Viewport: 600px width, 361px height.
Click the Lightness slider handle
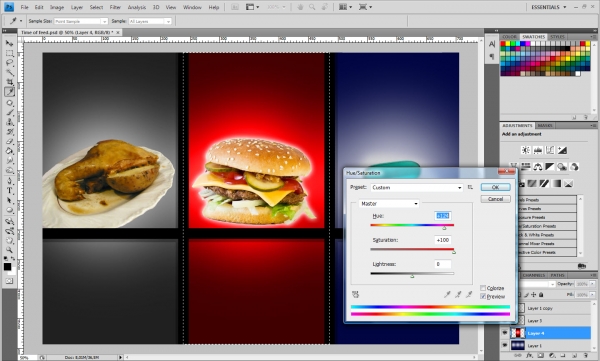click(x=412, y=276)
